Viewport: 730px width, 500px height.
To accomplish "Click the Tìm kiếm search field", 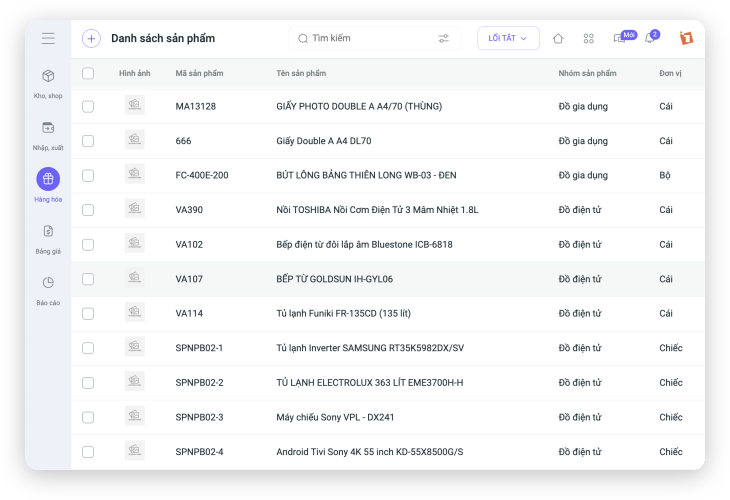I will pyautogui.click(x=365, y=39).
